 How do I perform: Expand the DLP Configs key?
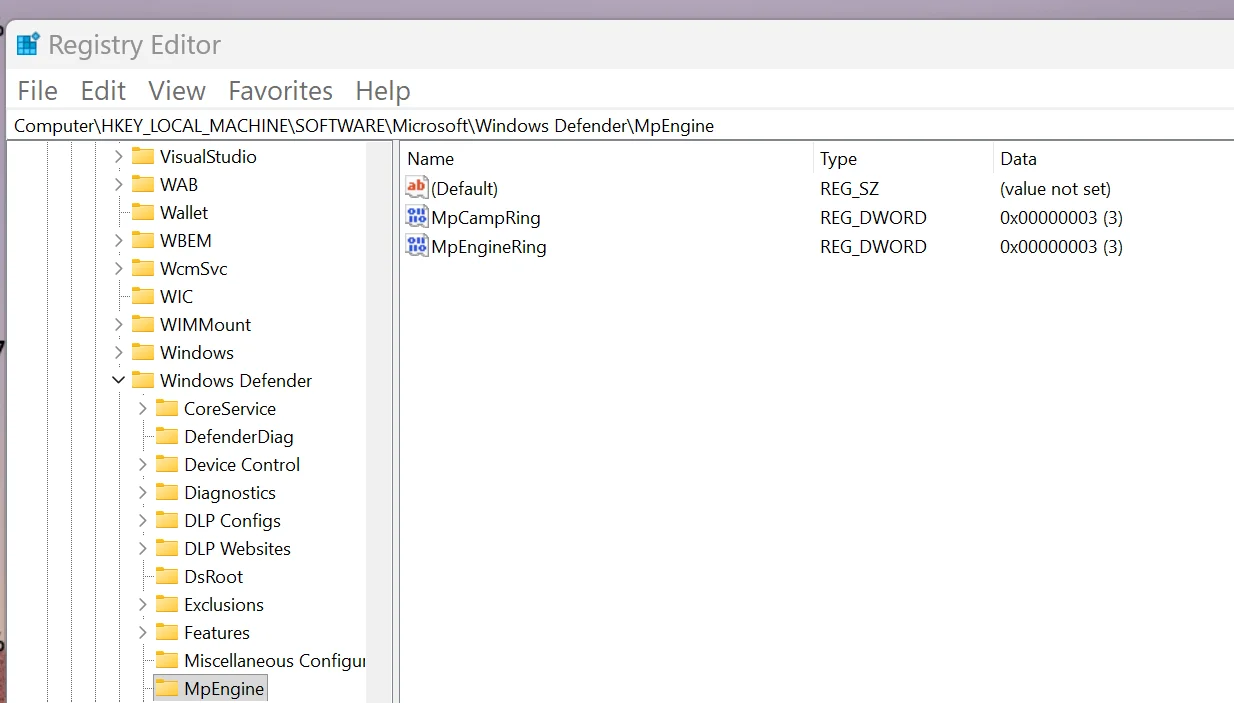click(143, 520)
